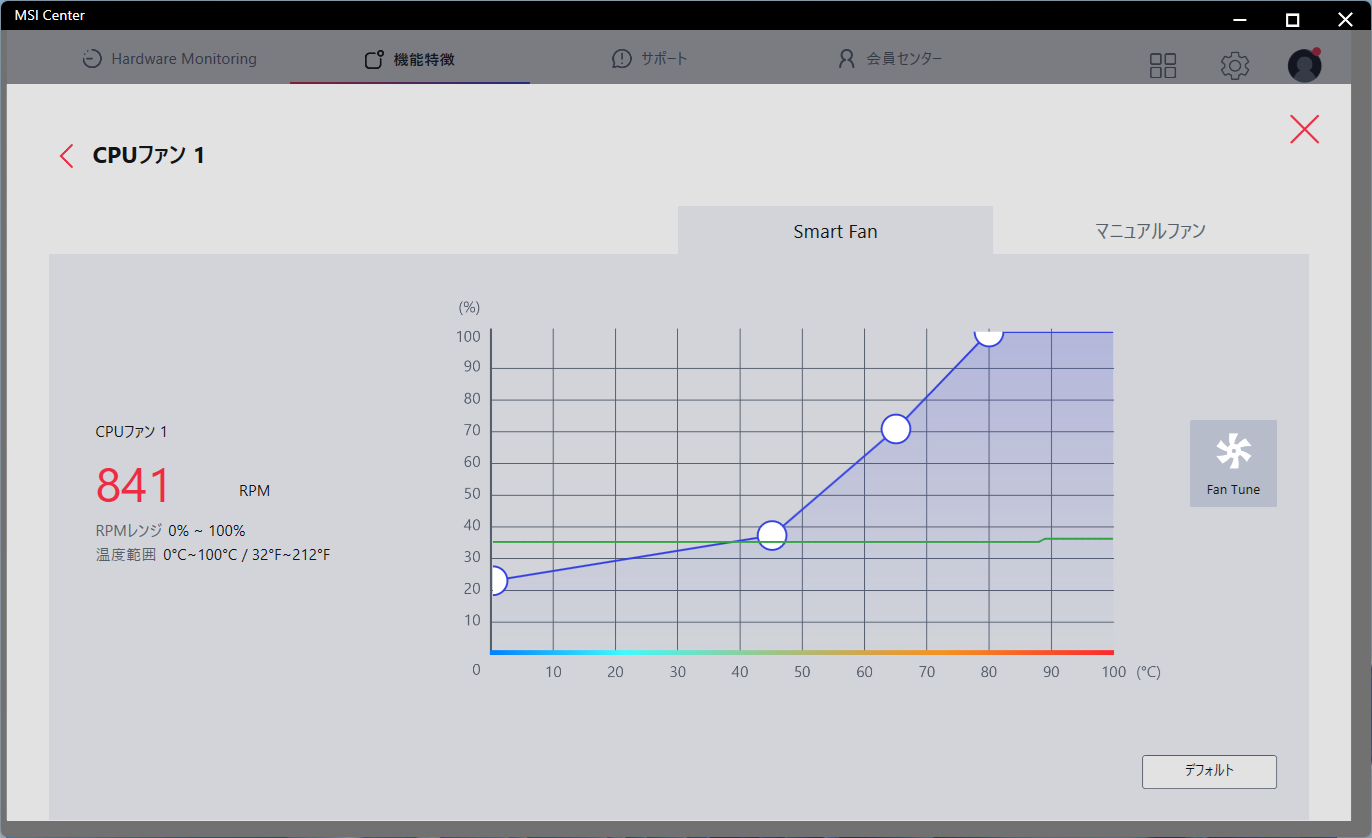Select the fan curve point at 65°C

(x=896, y=429)
